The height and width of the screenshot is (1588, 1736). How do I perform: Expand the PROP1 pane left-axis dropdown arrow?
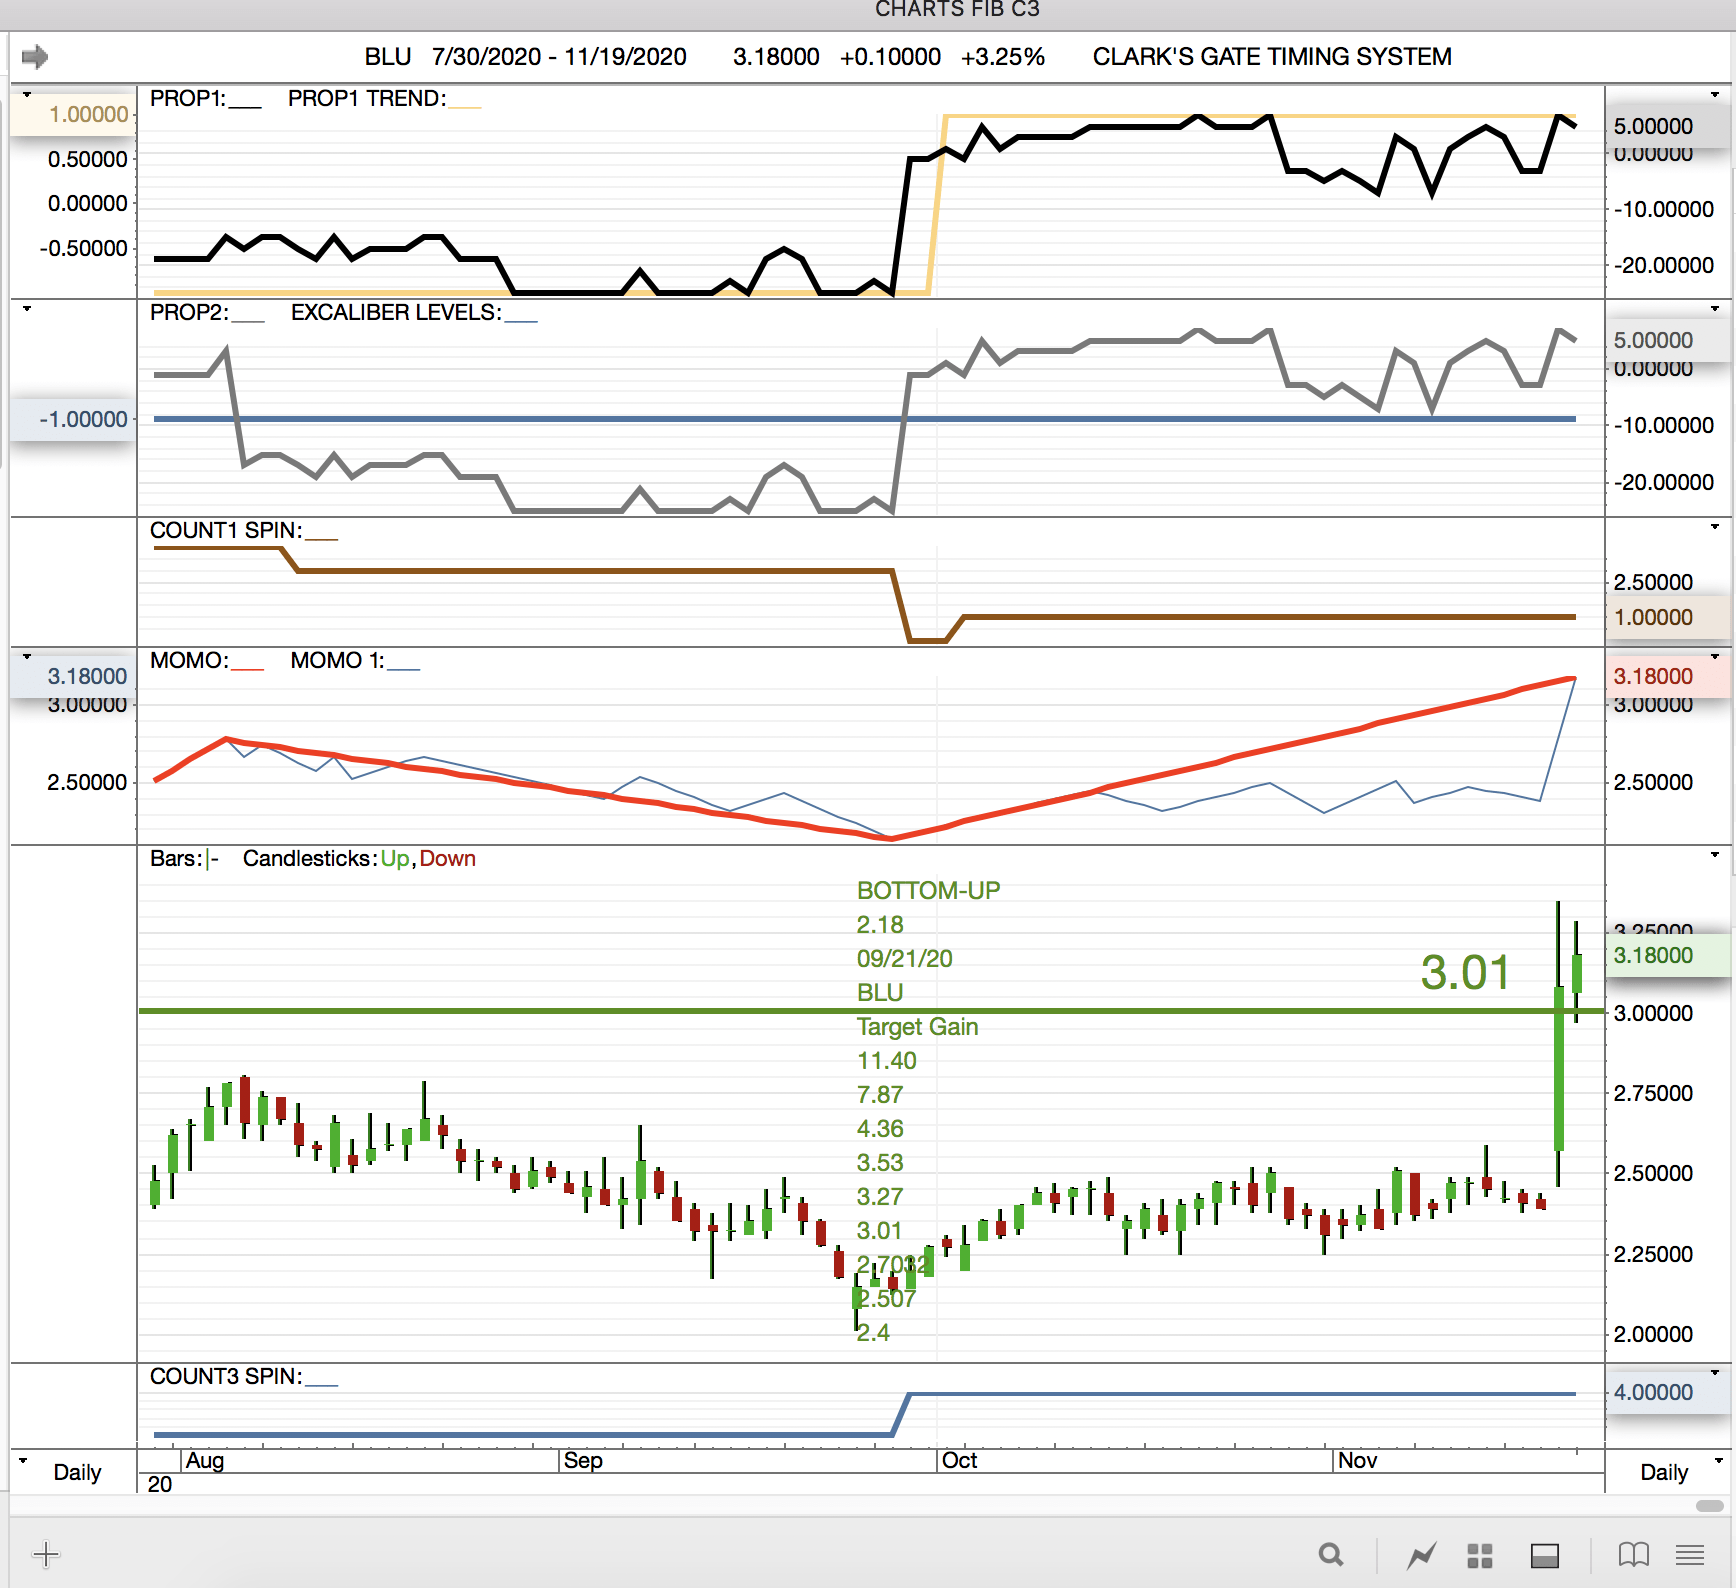tap(27, 95)
